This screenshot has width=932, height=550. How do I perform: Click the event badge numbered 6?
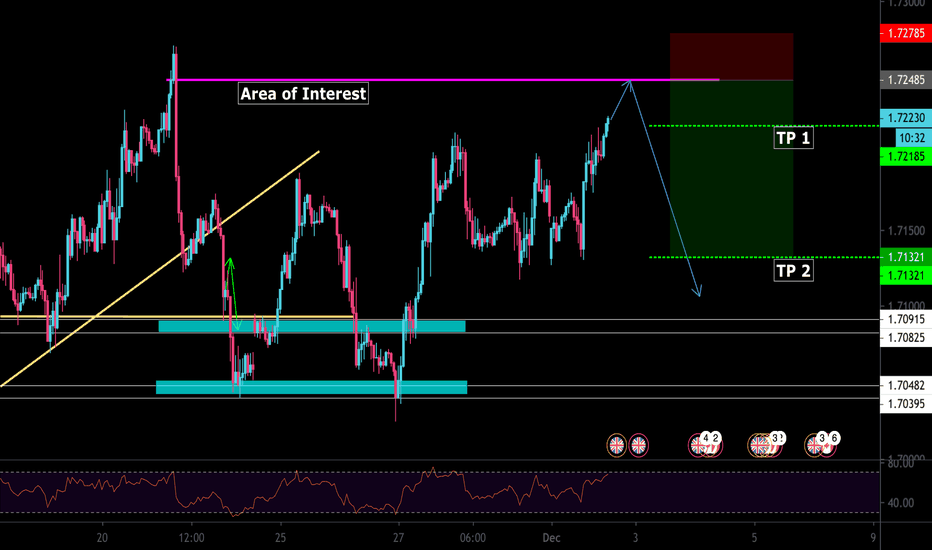tap(834, 438)
